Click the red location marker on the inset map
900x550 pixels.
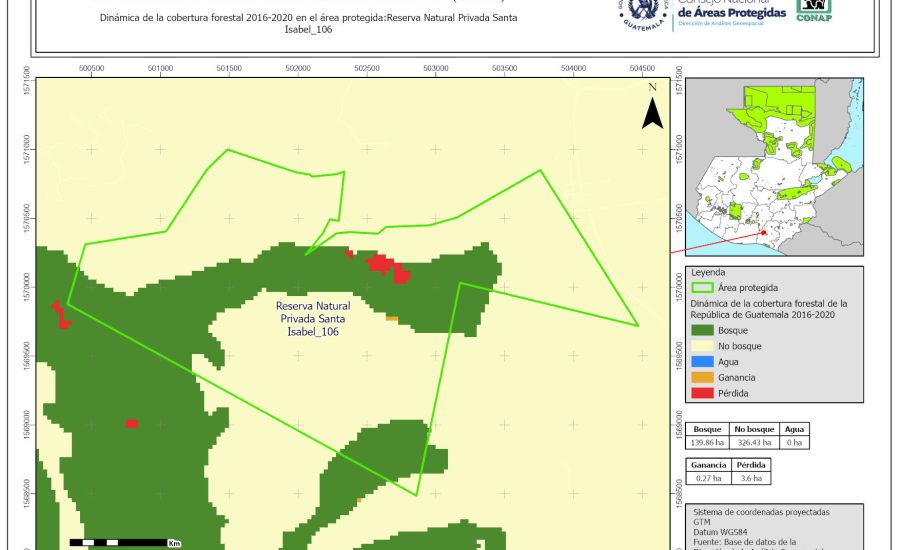pos(765,233)
